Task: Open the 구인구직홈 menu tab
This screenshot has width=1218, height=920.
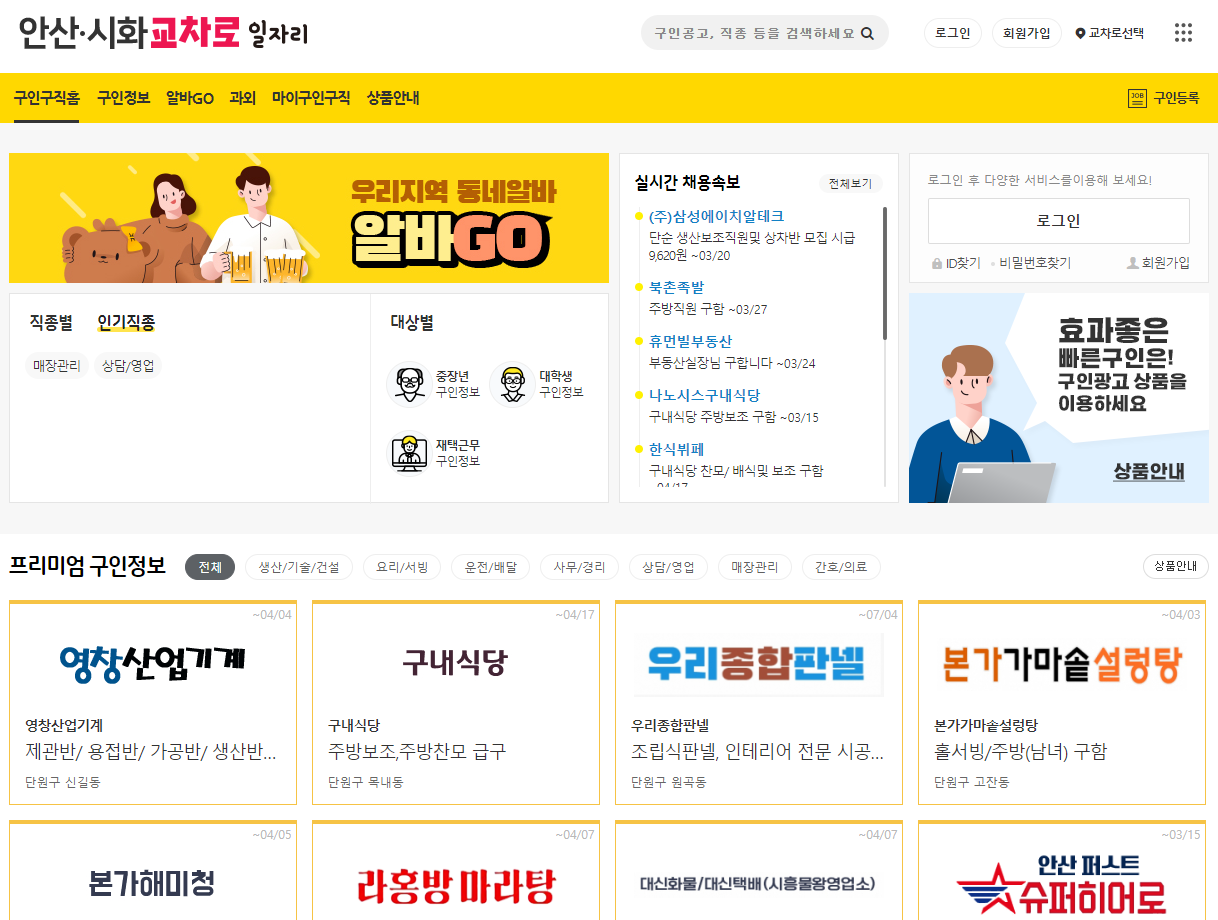Action: (47, 98)
